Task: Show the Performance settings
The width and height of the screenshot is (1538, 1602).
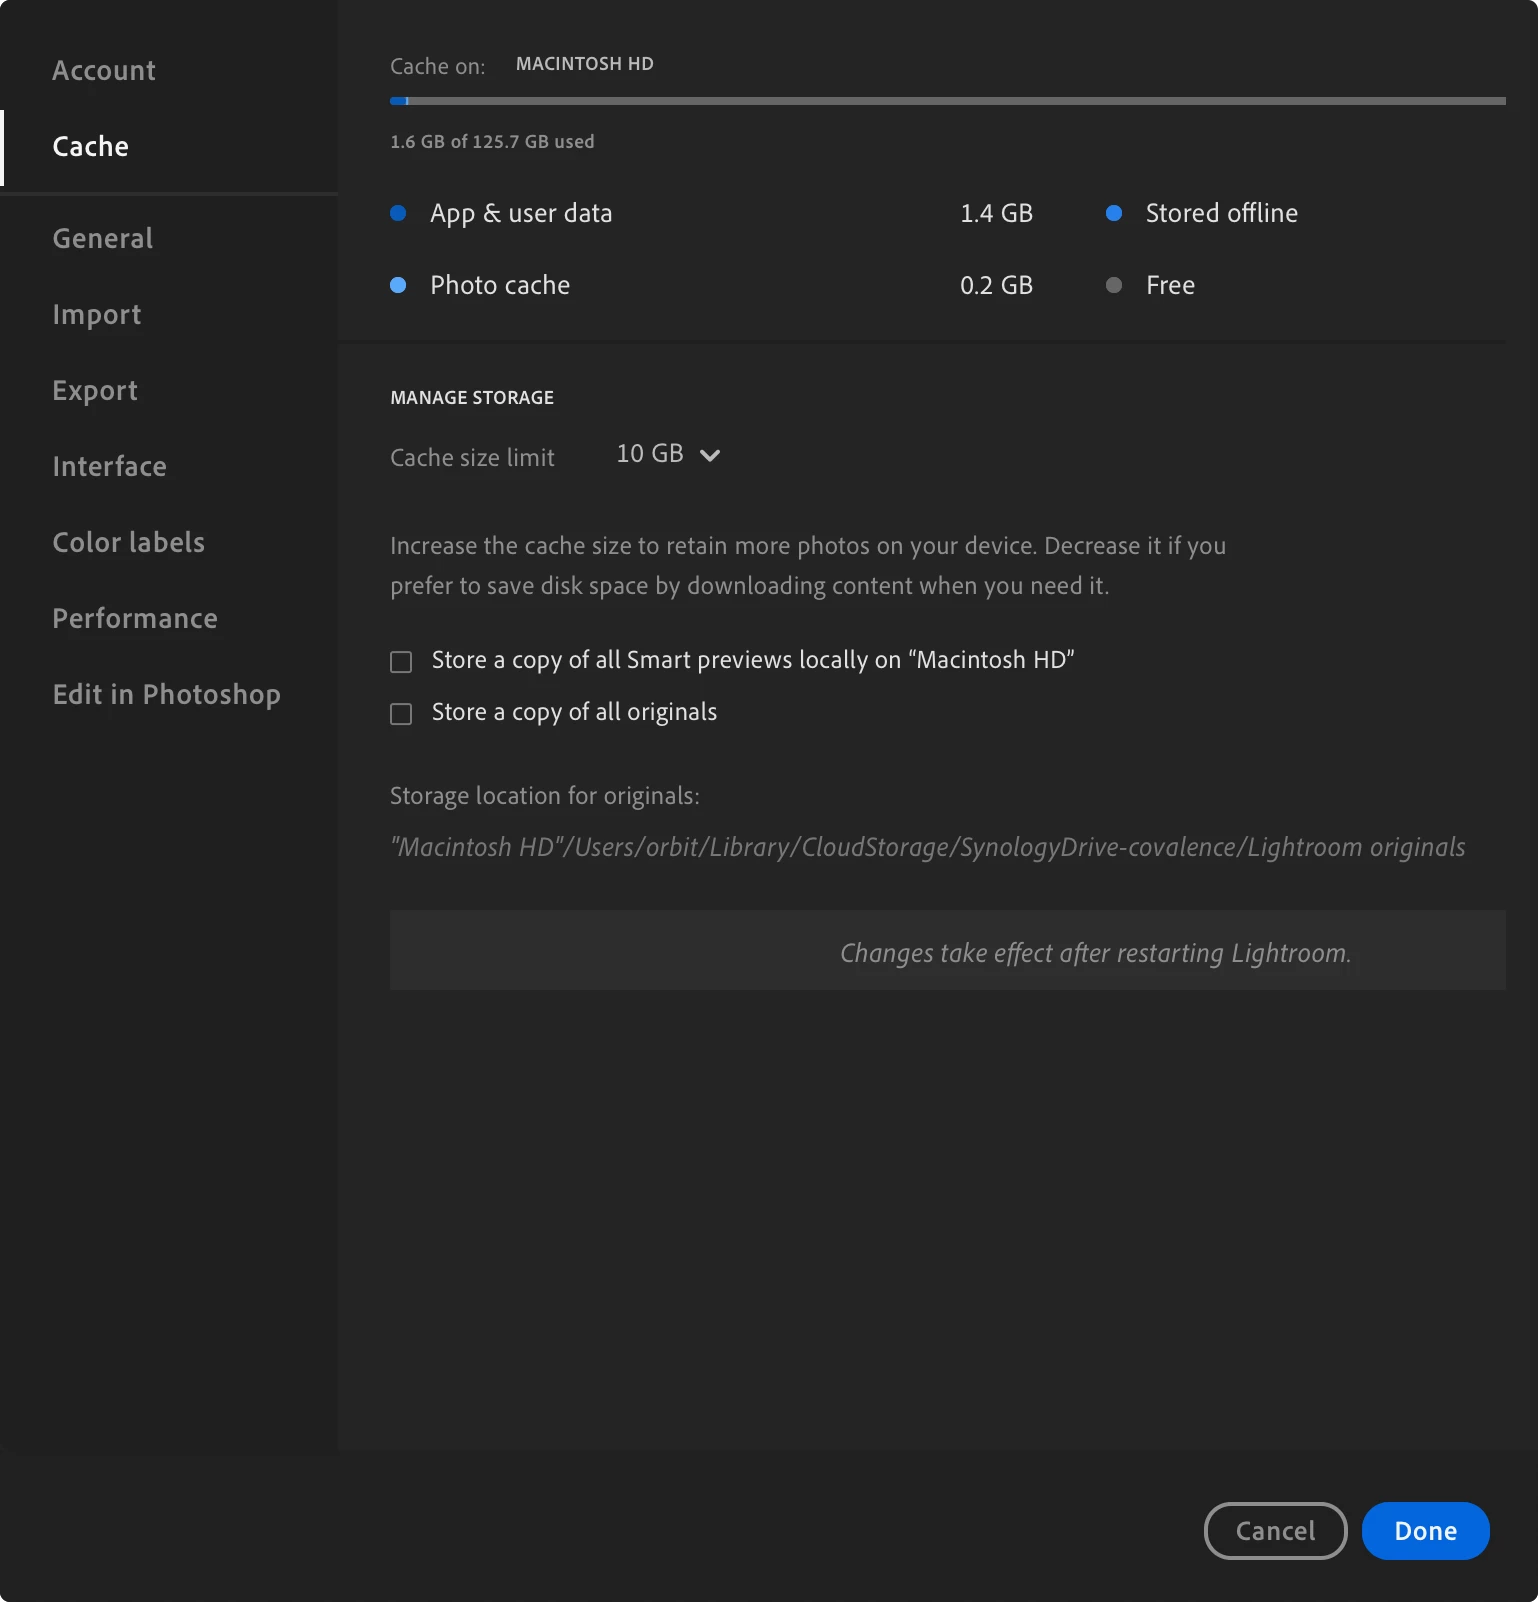Action: pos(135,618)
